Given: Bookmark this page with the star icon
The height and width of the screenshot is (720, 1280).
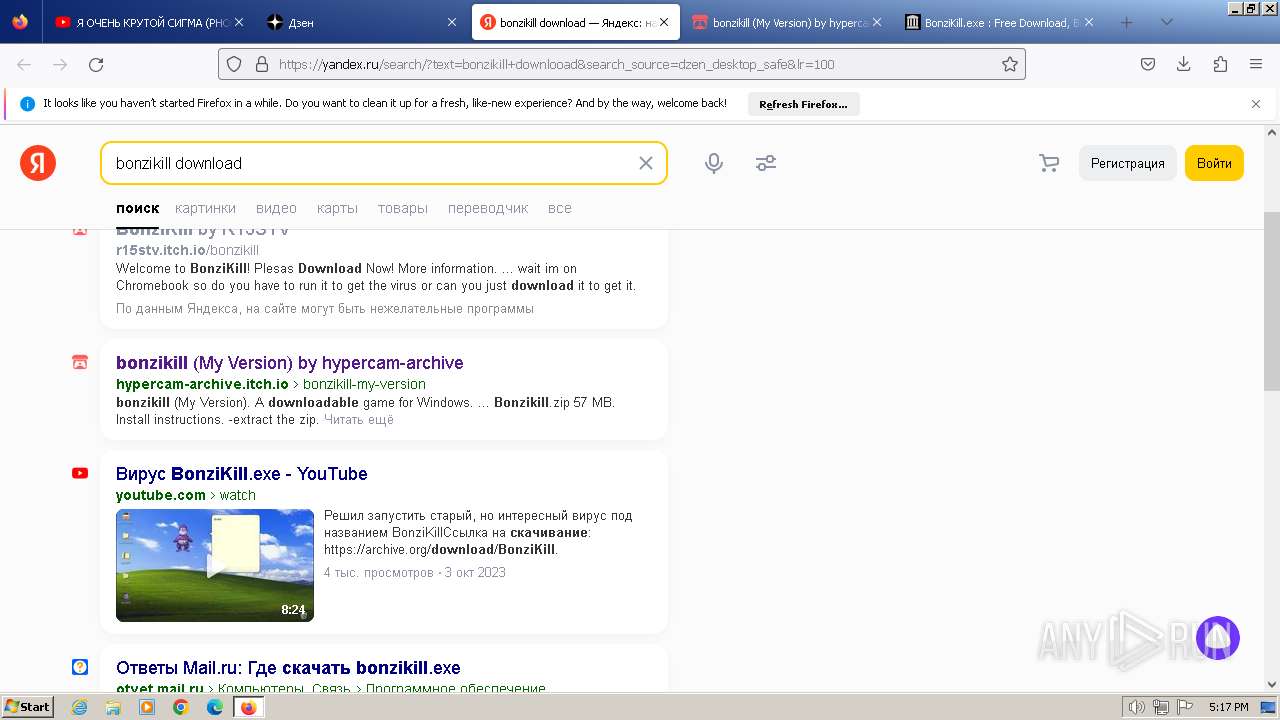Looking at the screenshot, I should (1010, 64).
